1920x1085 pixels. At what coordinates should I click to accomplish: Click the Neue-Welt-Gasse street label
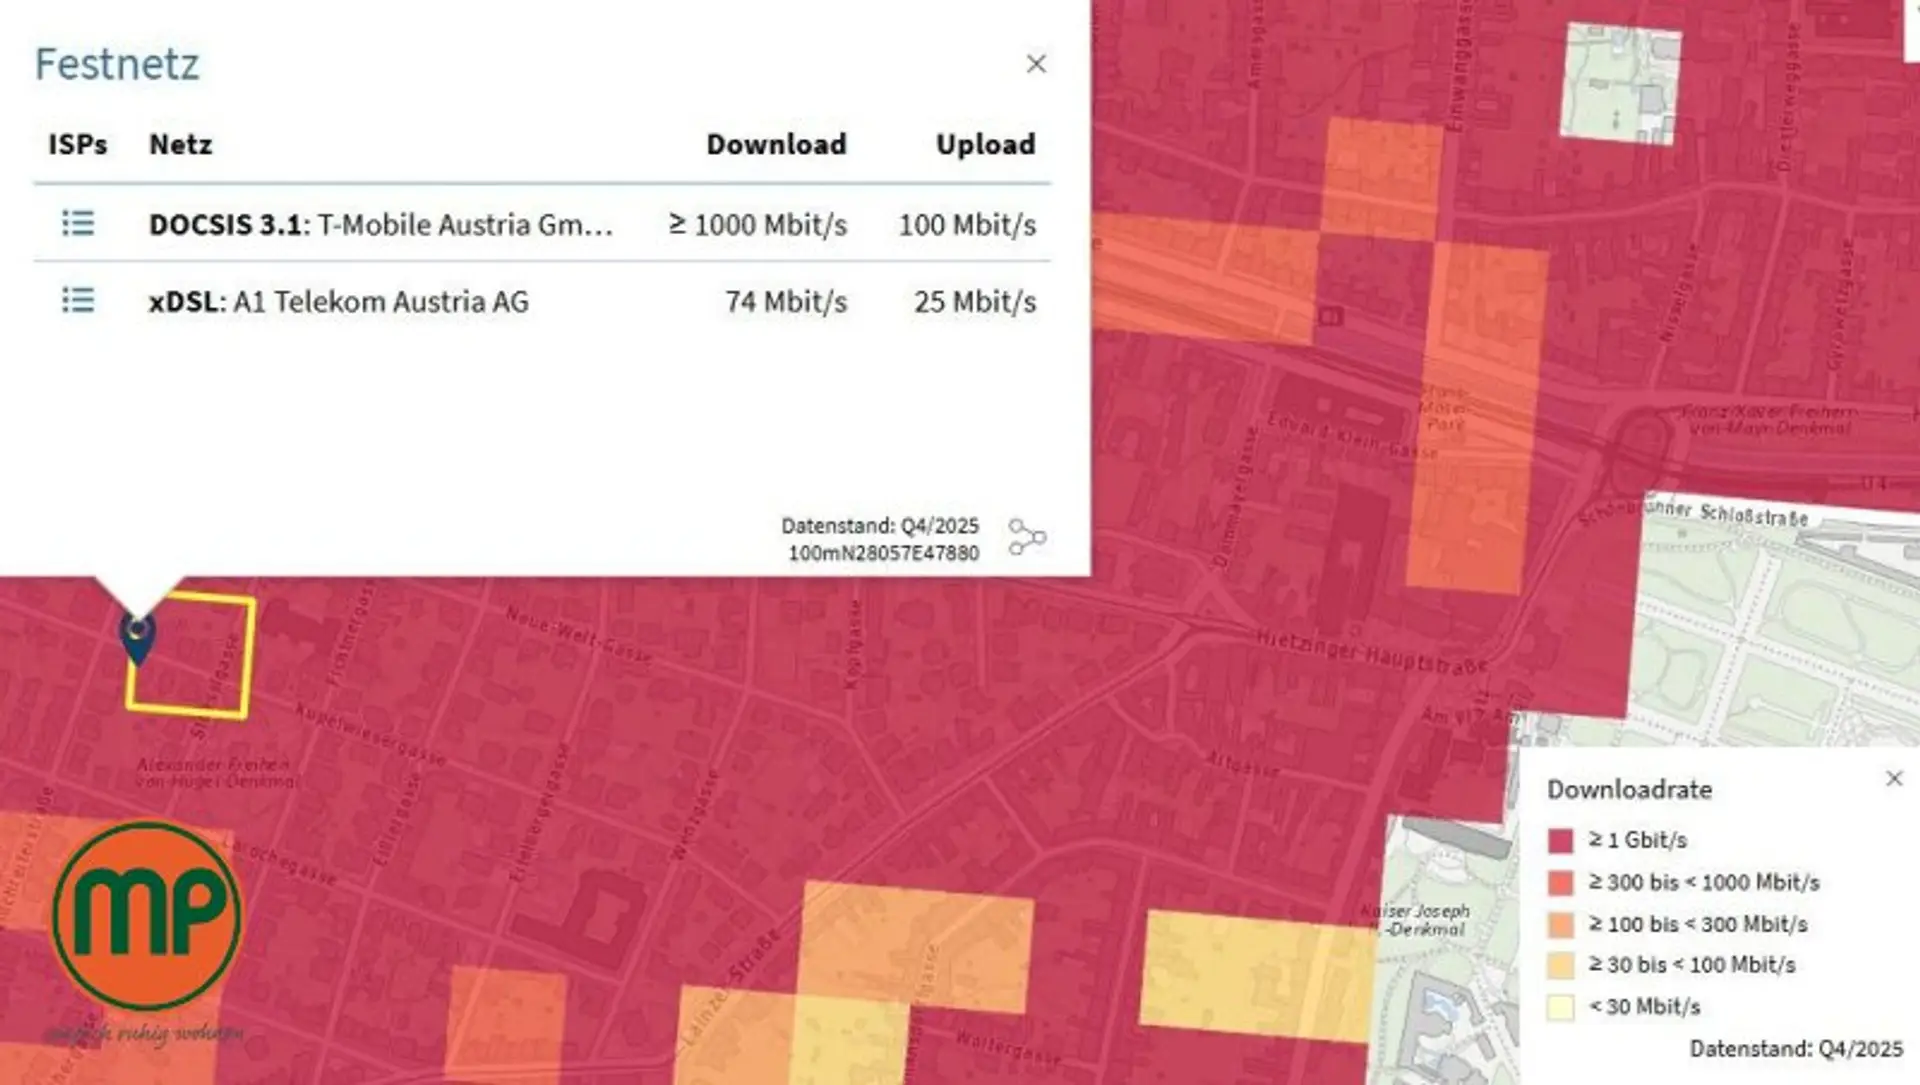(579, 634)
